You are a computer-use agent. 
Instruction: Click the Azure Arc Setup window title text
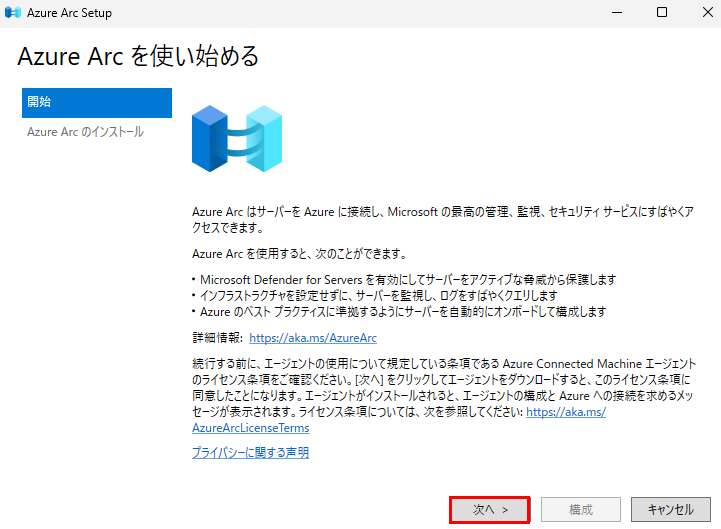[x=69, y=13]
